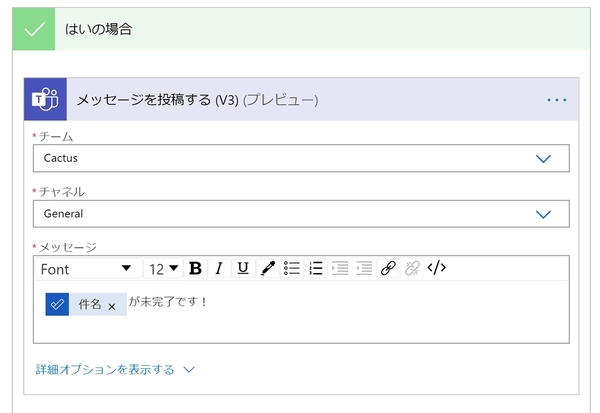
Task: Click the message text が未完了です！
Action: click(x=169, y=301)
